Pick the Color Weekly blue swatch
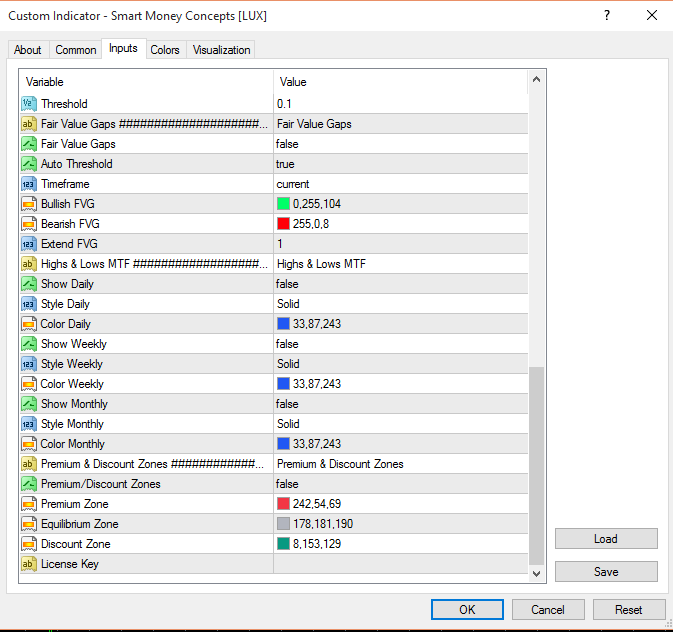673x632 pixels. pos(283,384)
